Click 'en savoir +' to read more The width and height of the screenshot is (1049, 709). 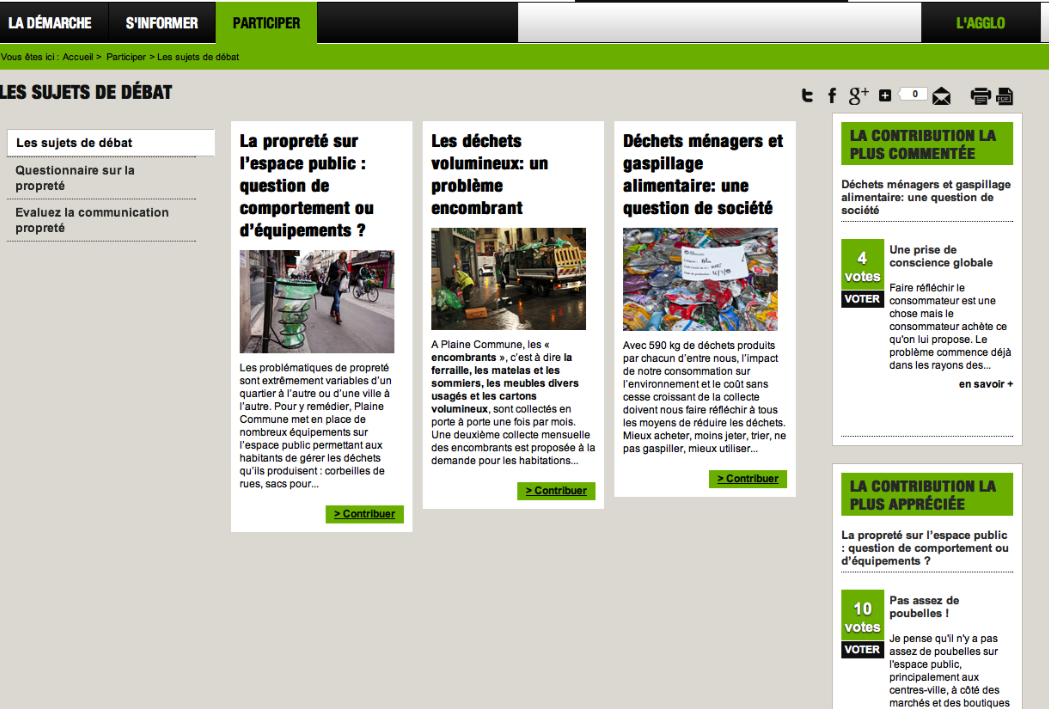point(985,384)
